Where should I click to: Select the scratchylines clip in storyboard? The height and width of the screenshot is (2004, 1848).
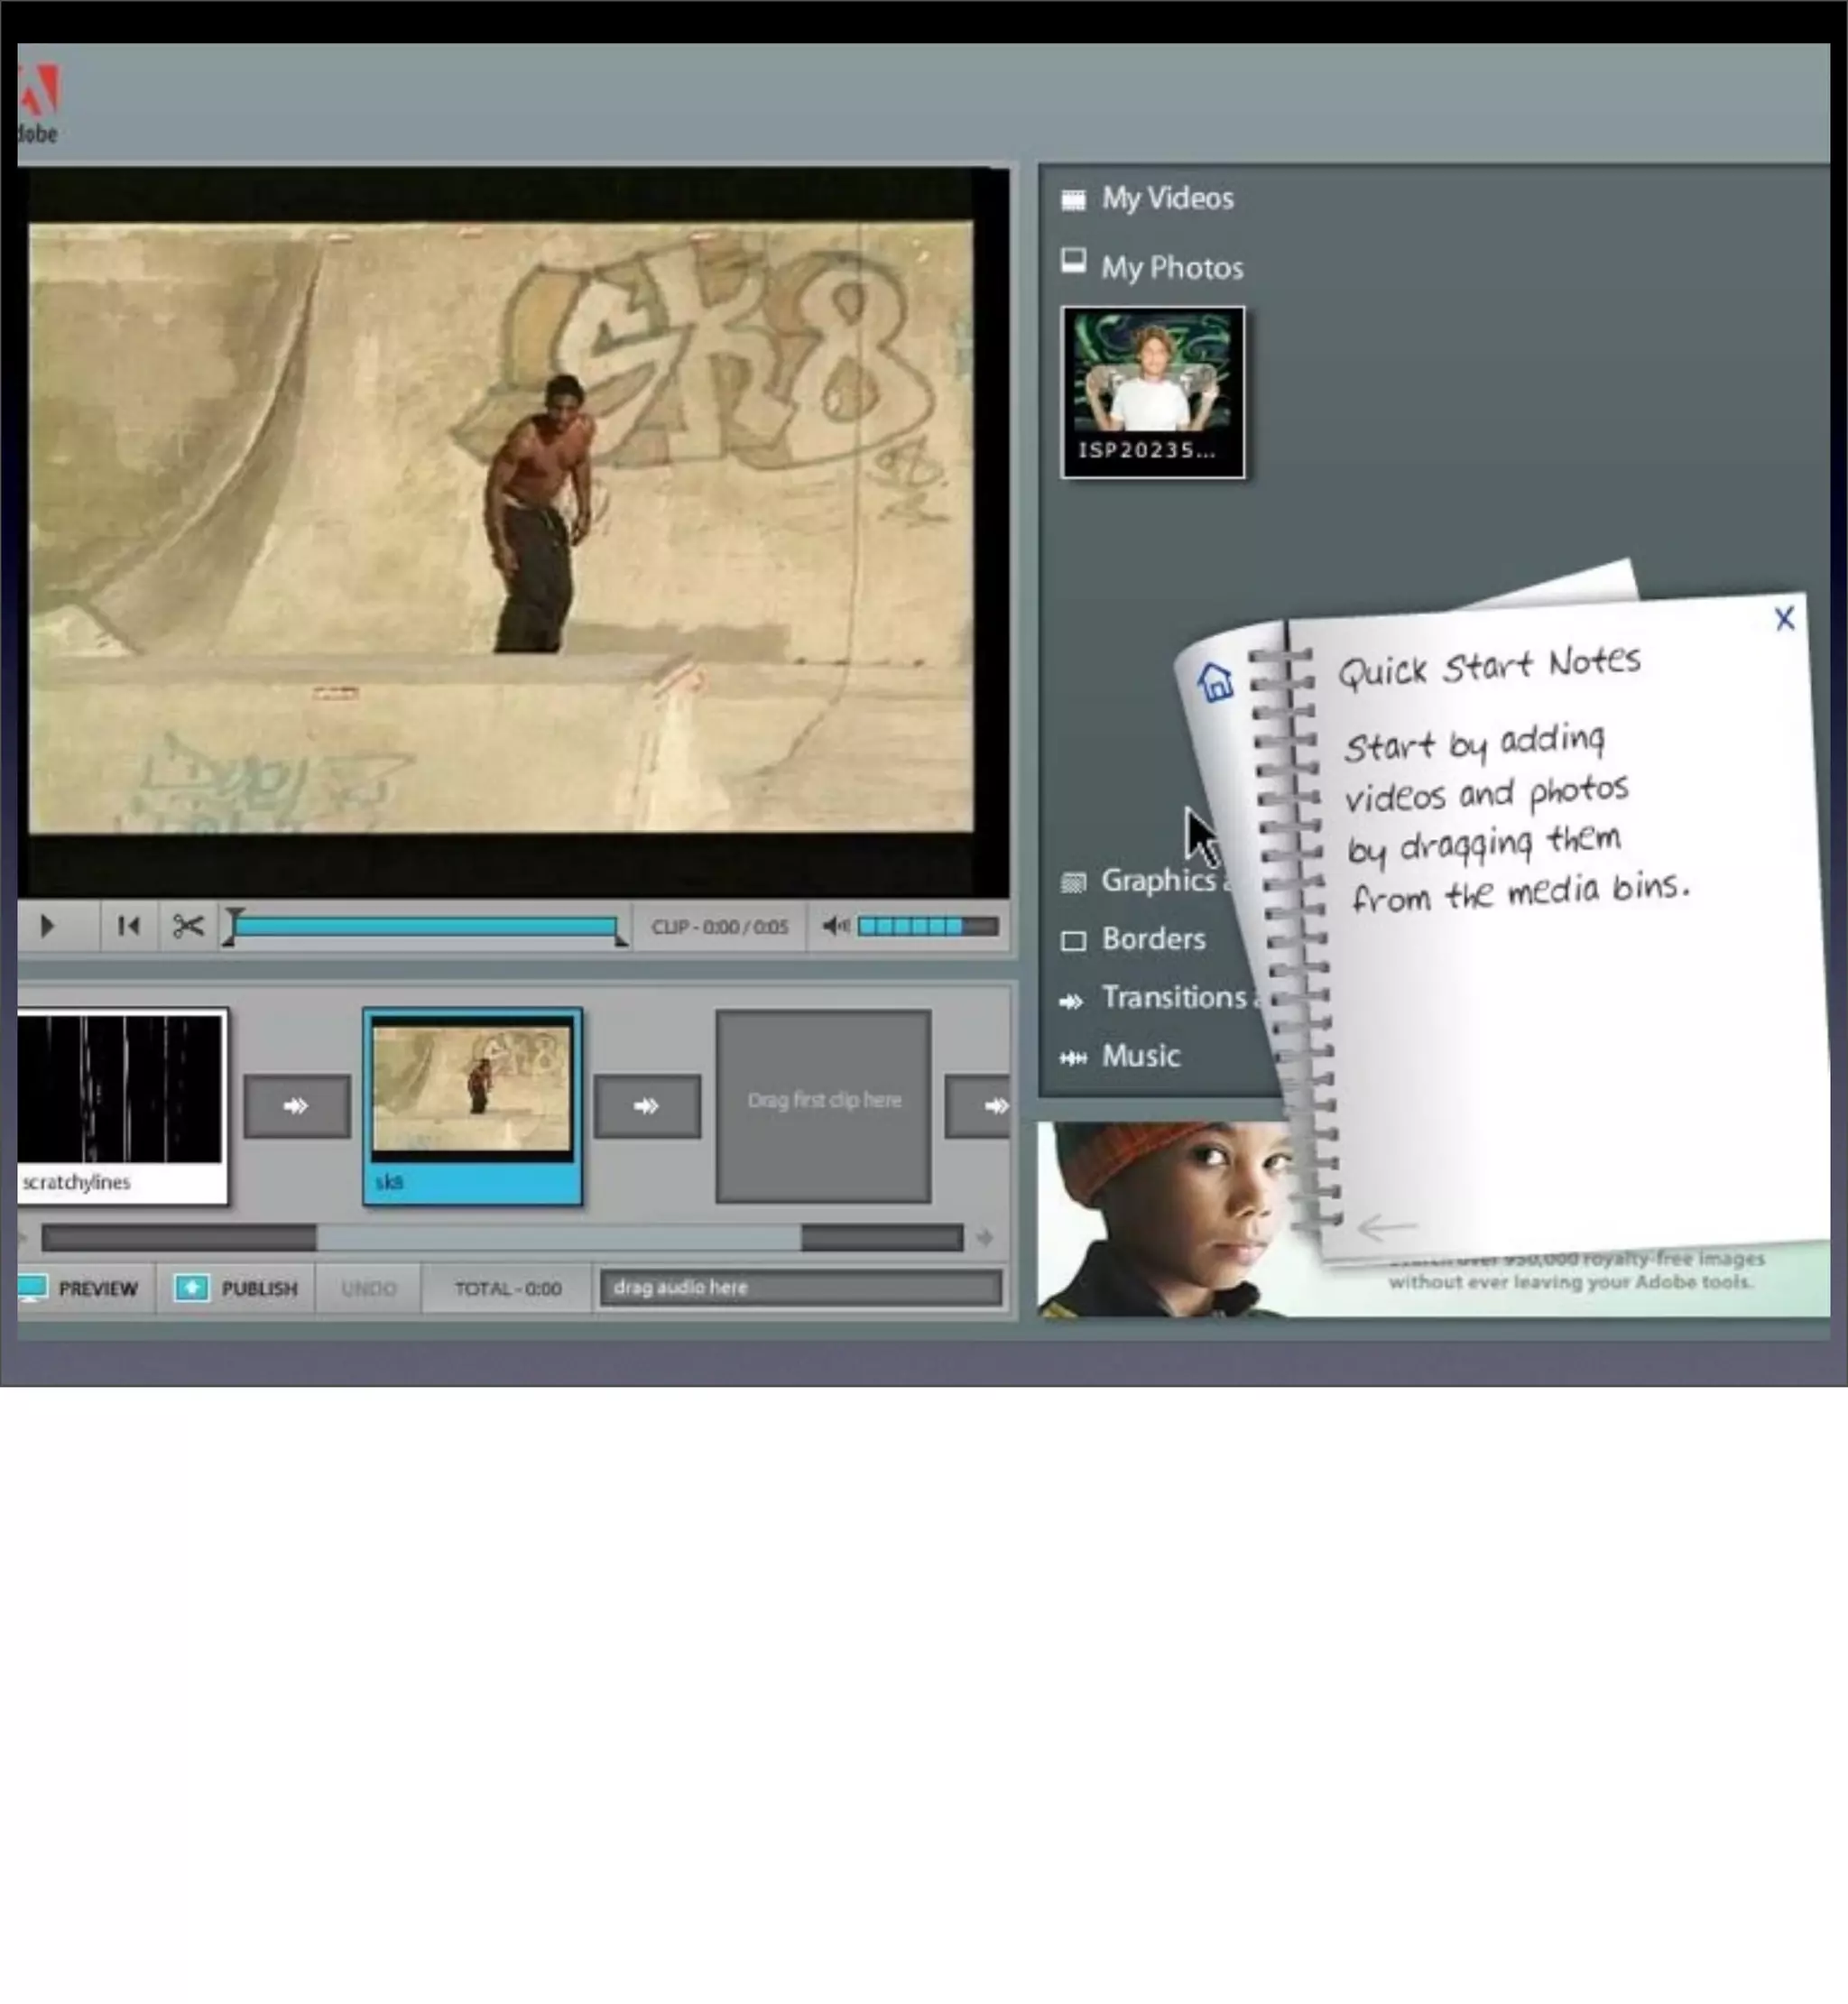(x=120, y=1105)
